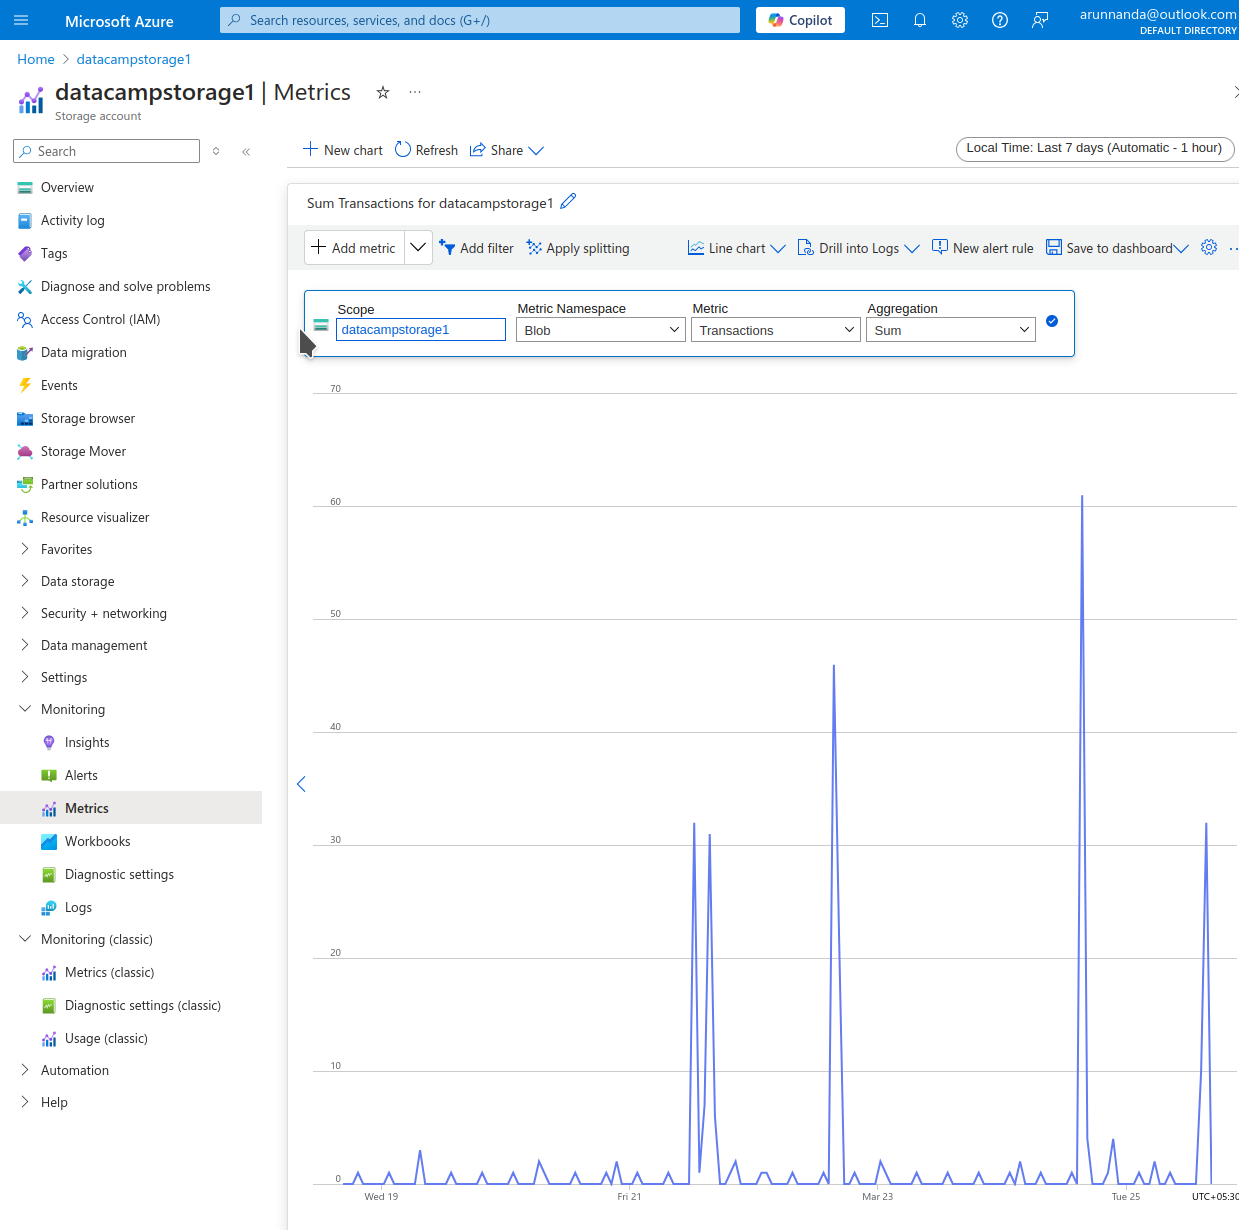Open Metric Namespace dropdown showing Blob

coord(601,330)
